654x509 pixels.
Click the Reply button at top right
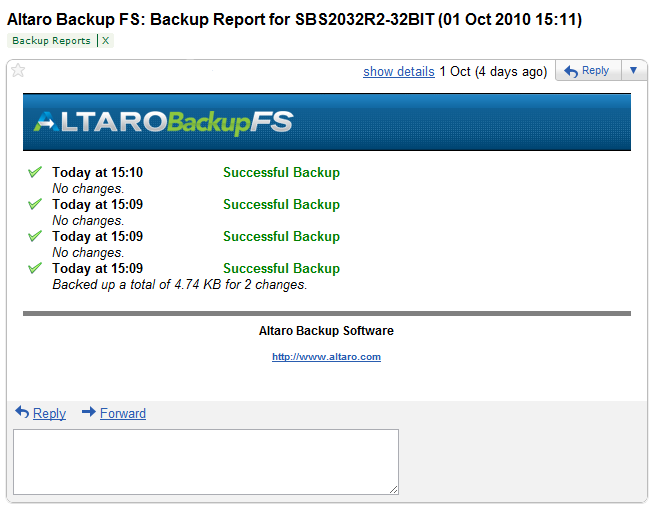(589, 70)
